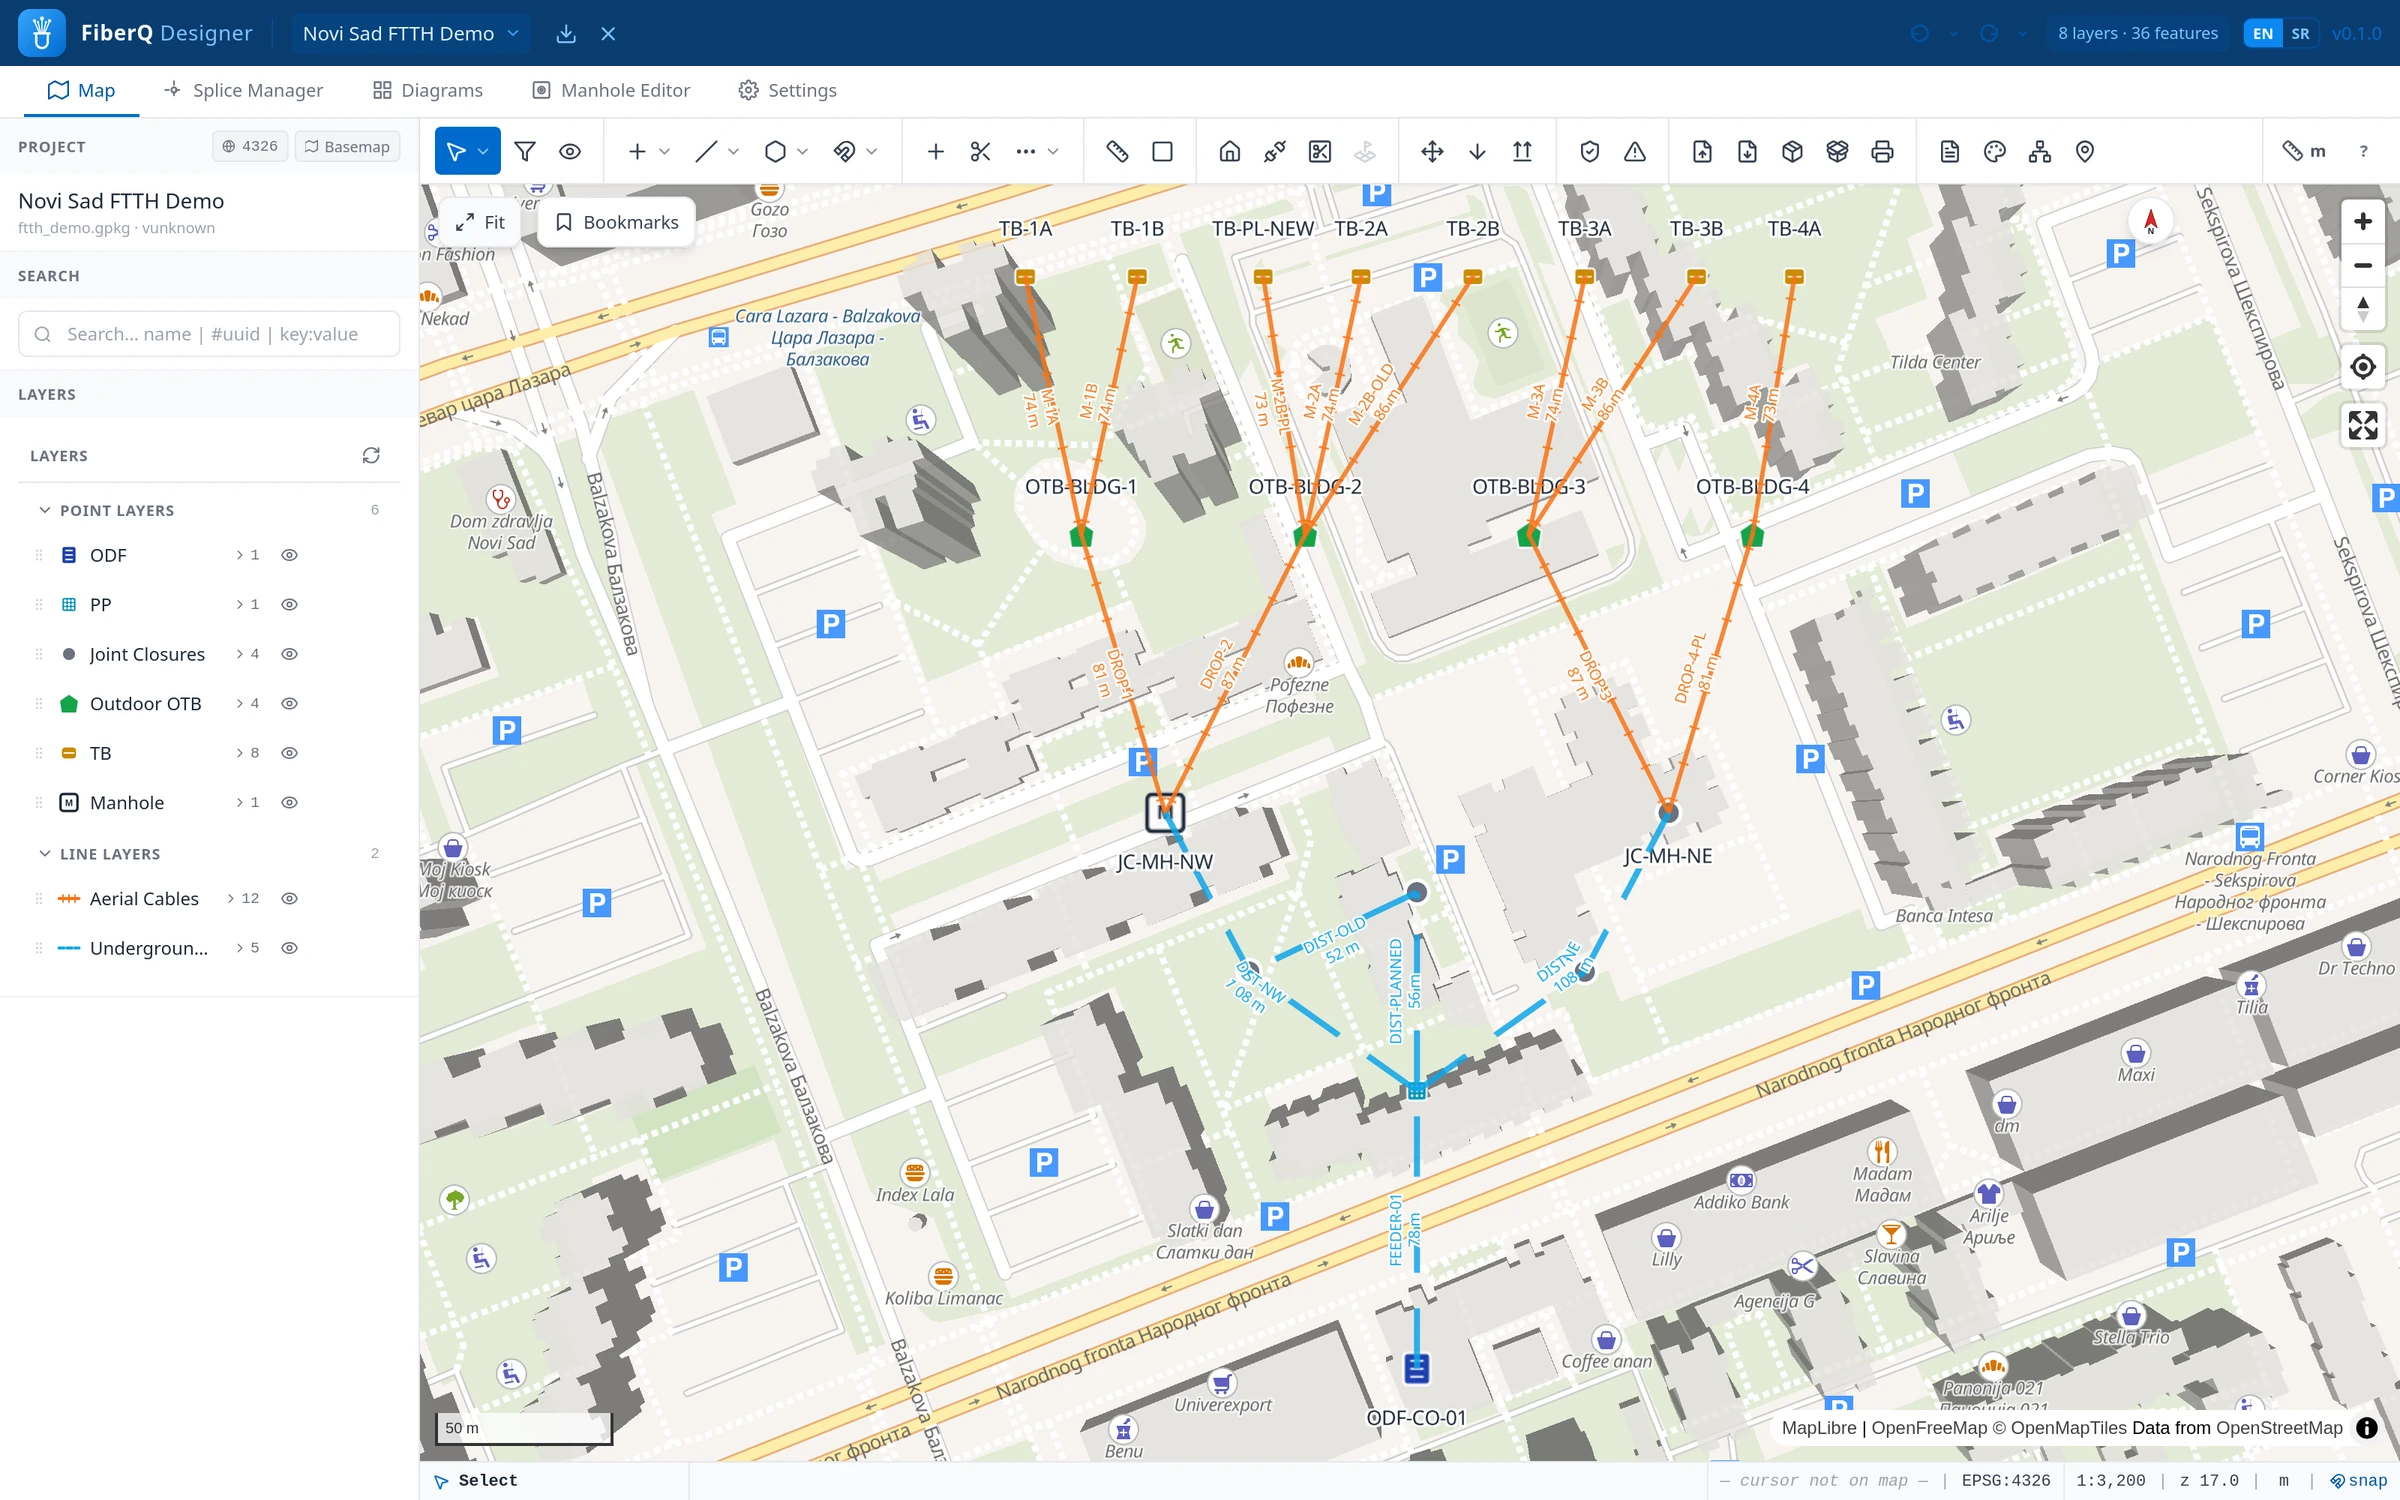Switch to the Map tab
The height and width of the screenshot is (1500, 2400).
[81, 90]
